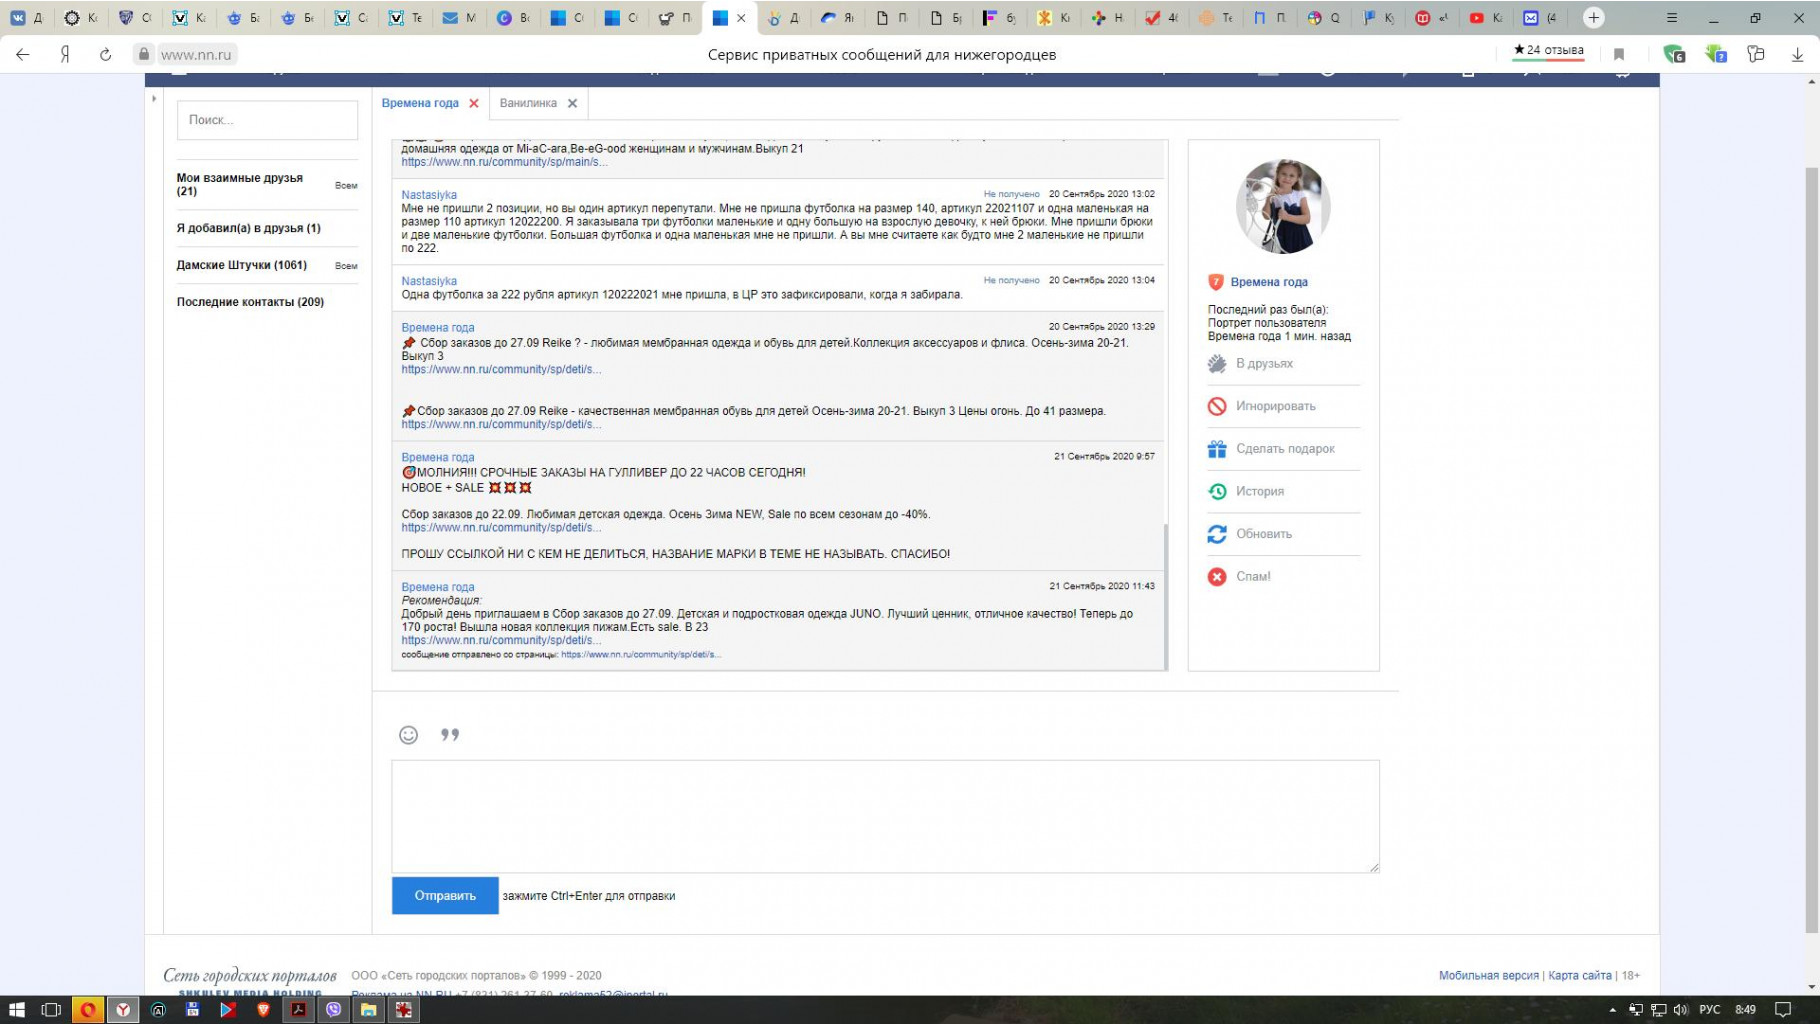Open the green shield extension with badge 6

1674,54
